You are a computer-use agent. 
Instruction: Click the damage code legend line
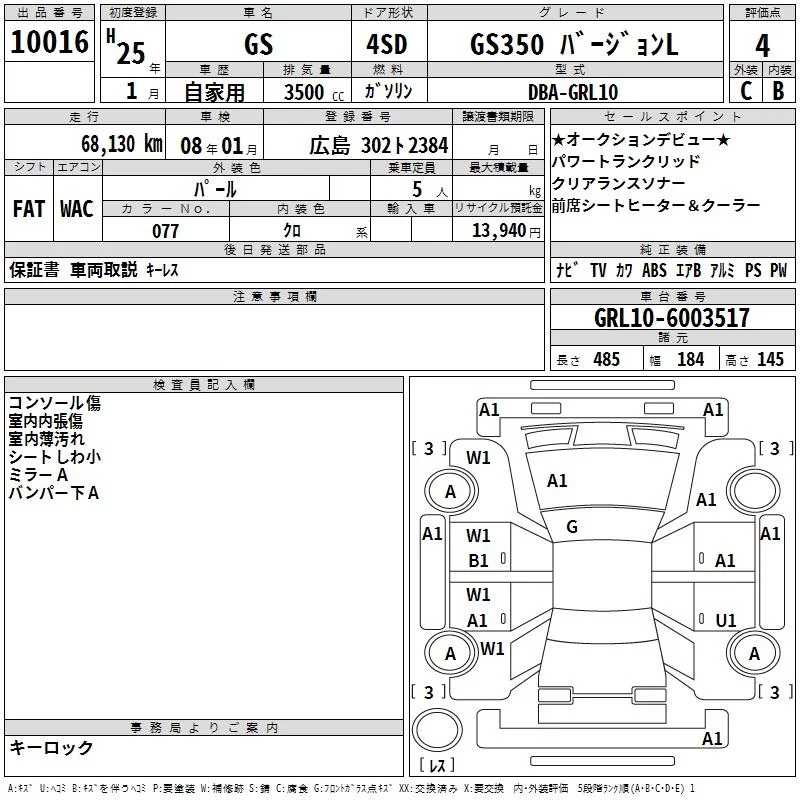coord(352,789)
